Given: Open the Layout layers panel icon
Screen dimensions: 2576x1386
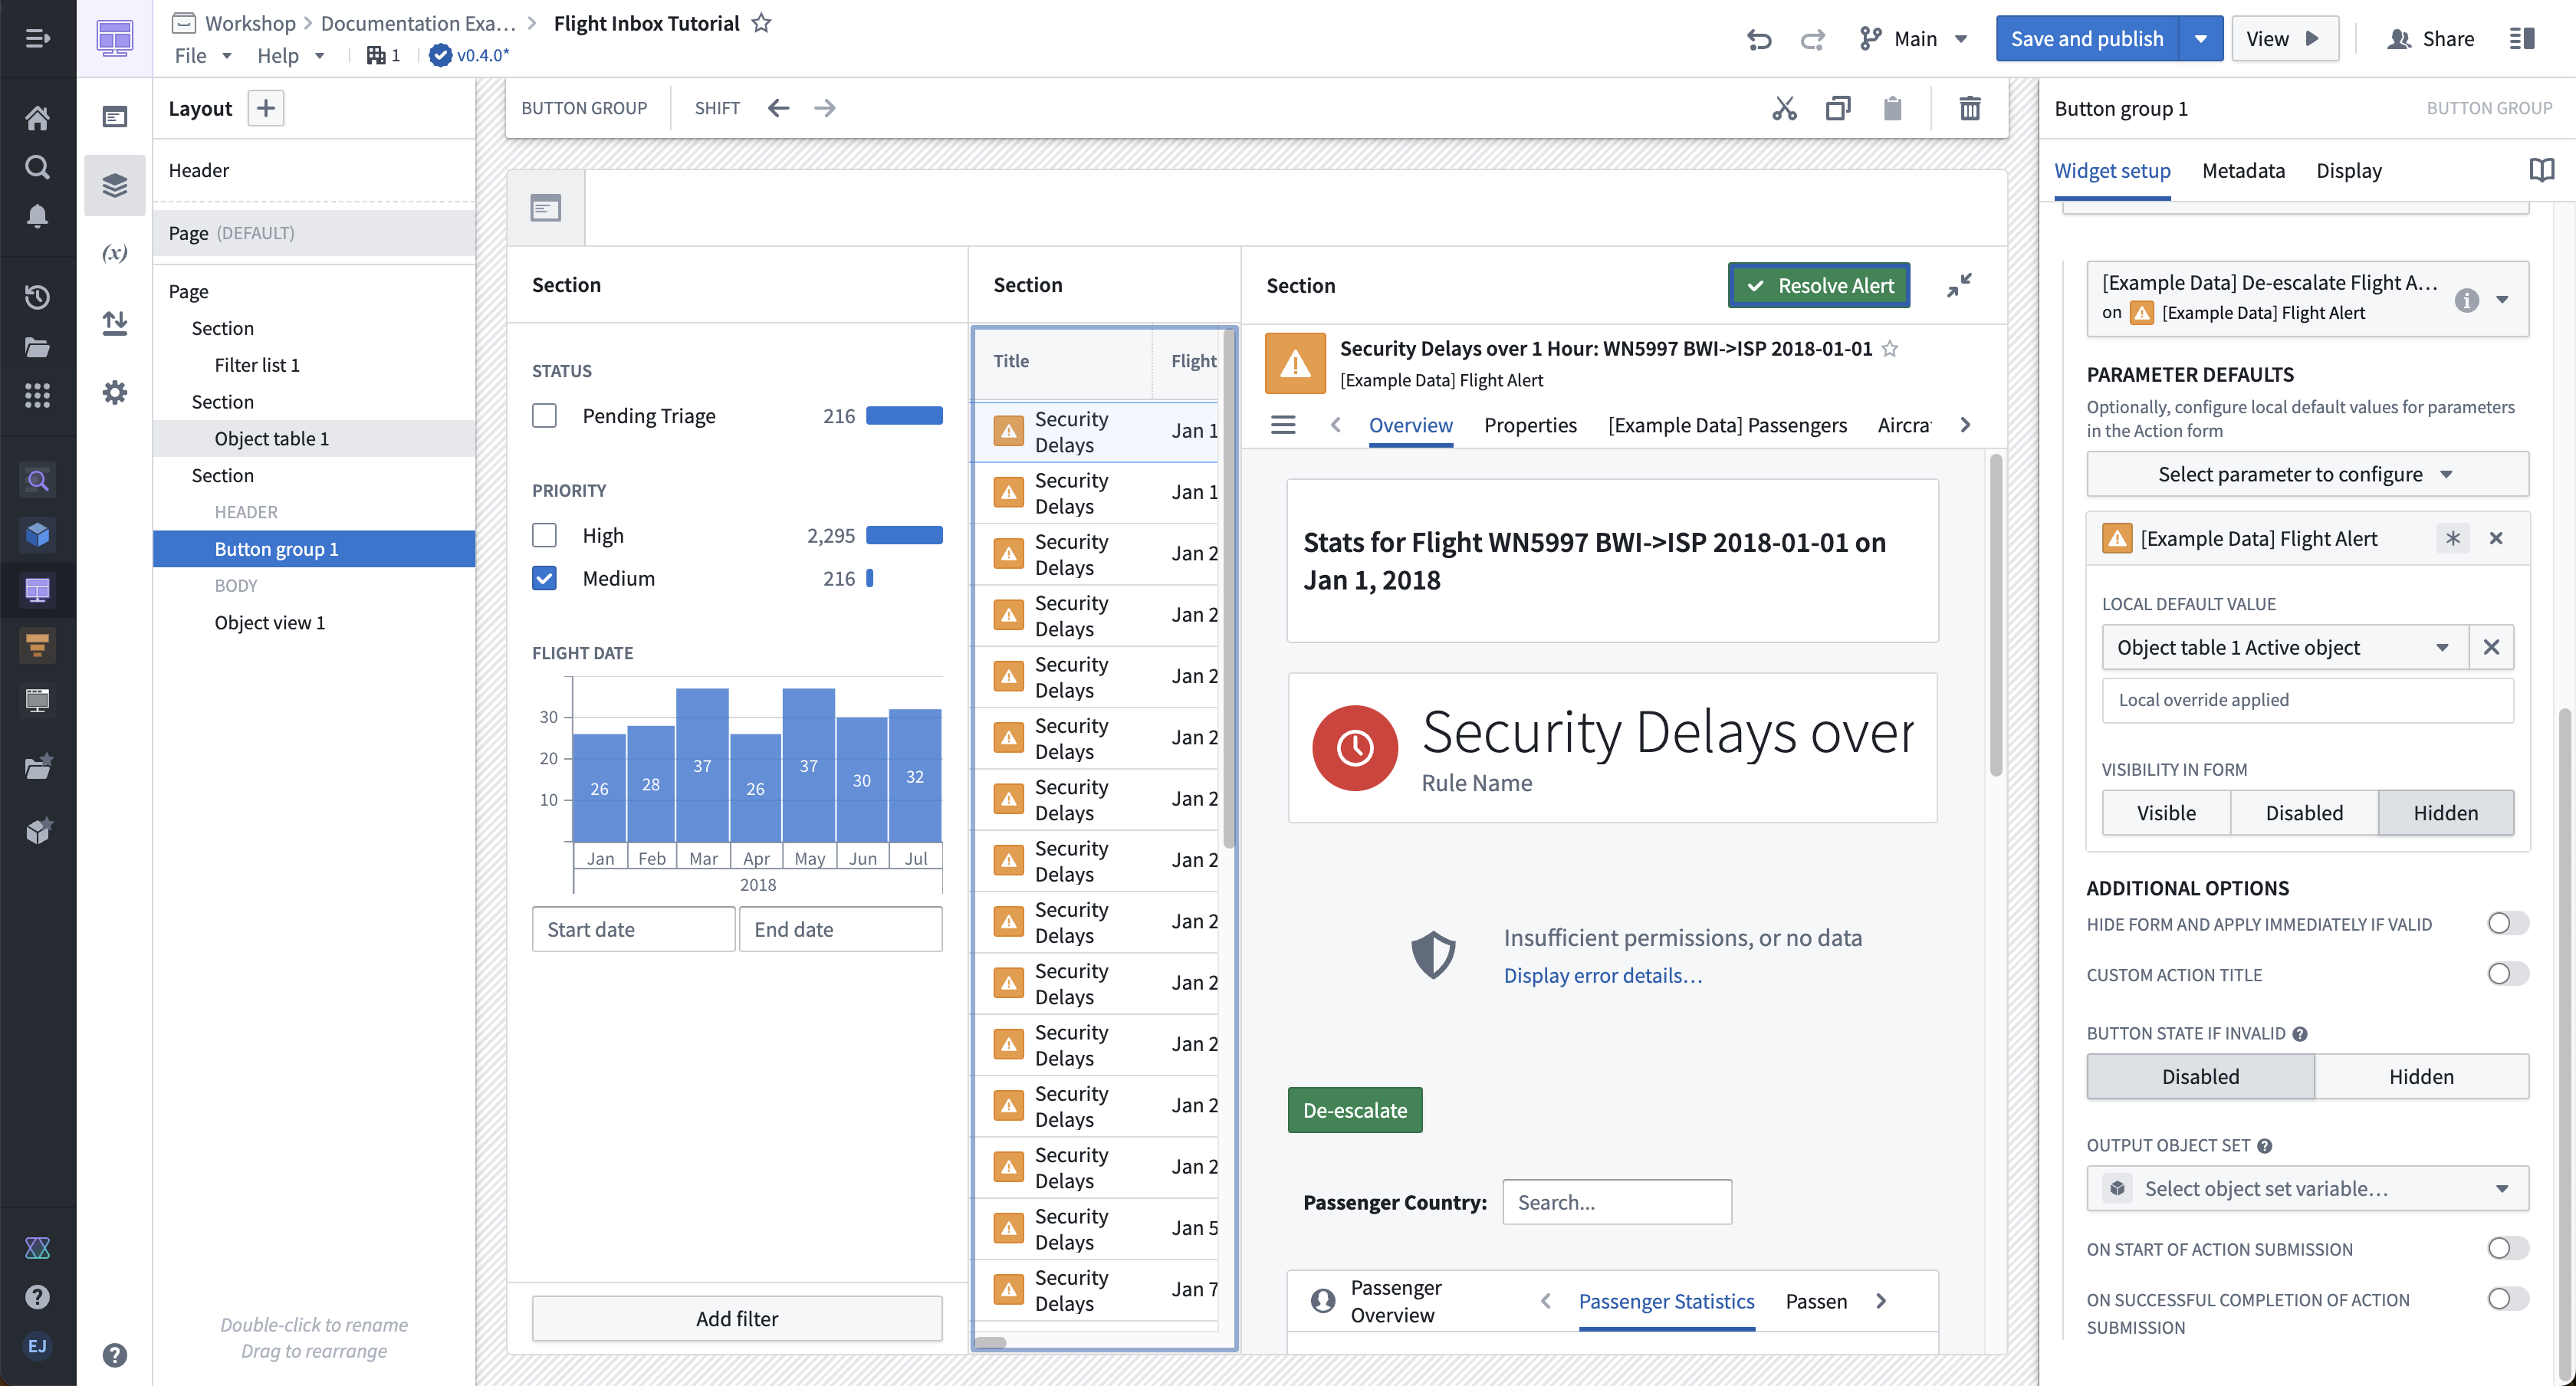Looking at the screenshot, I should click(x=115, y=185).
